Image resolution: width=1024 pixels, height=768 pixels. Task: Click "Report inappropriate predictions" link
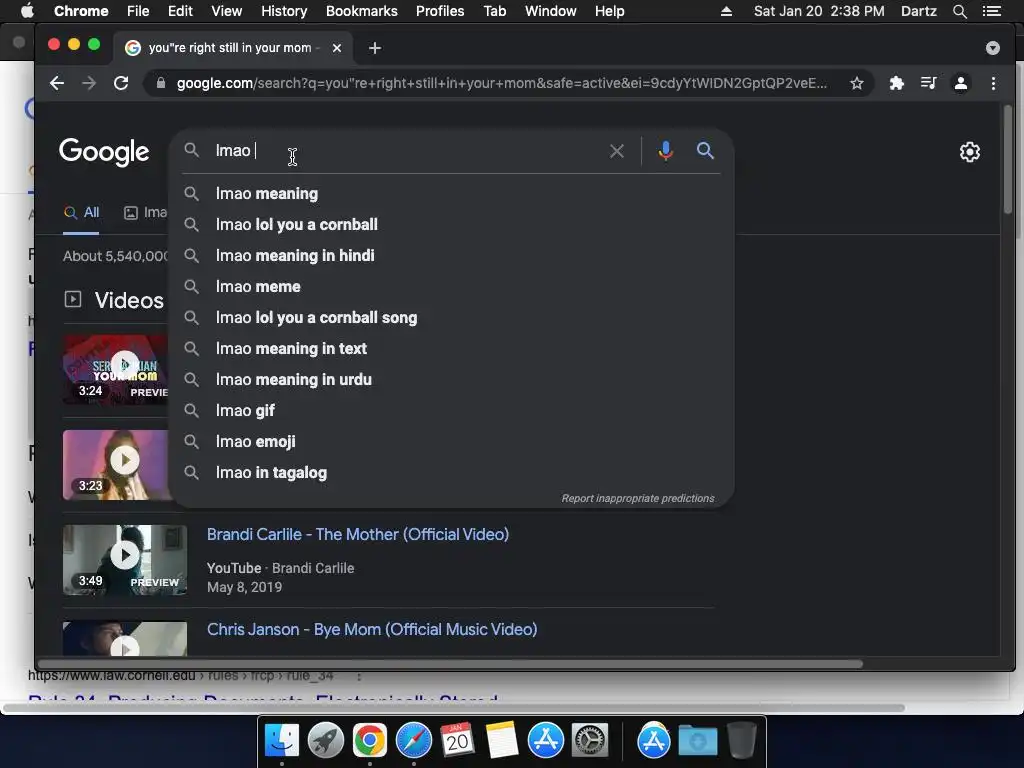click(x=638, y=498)
